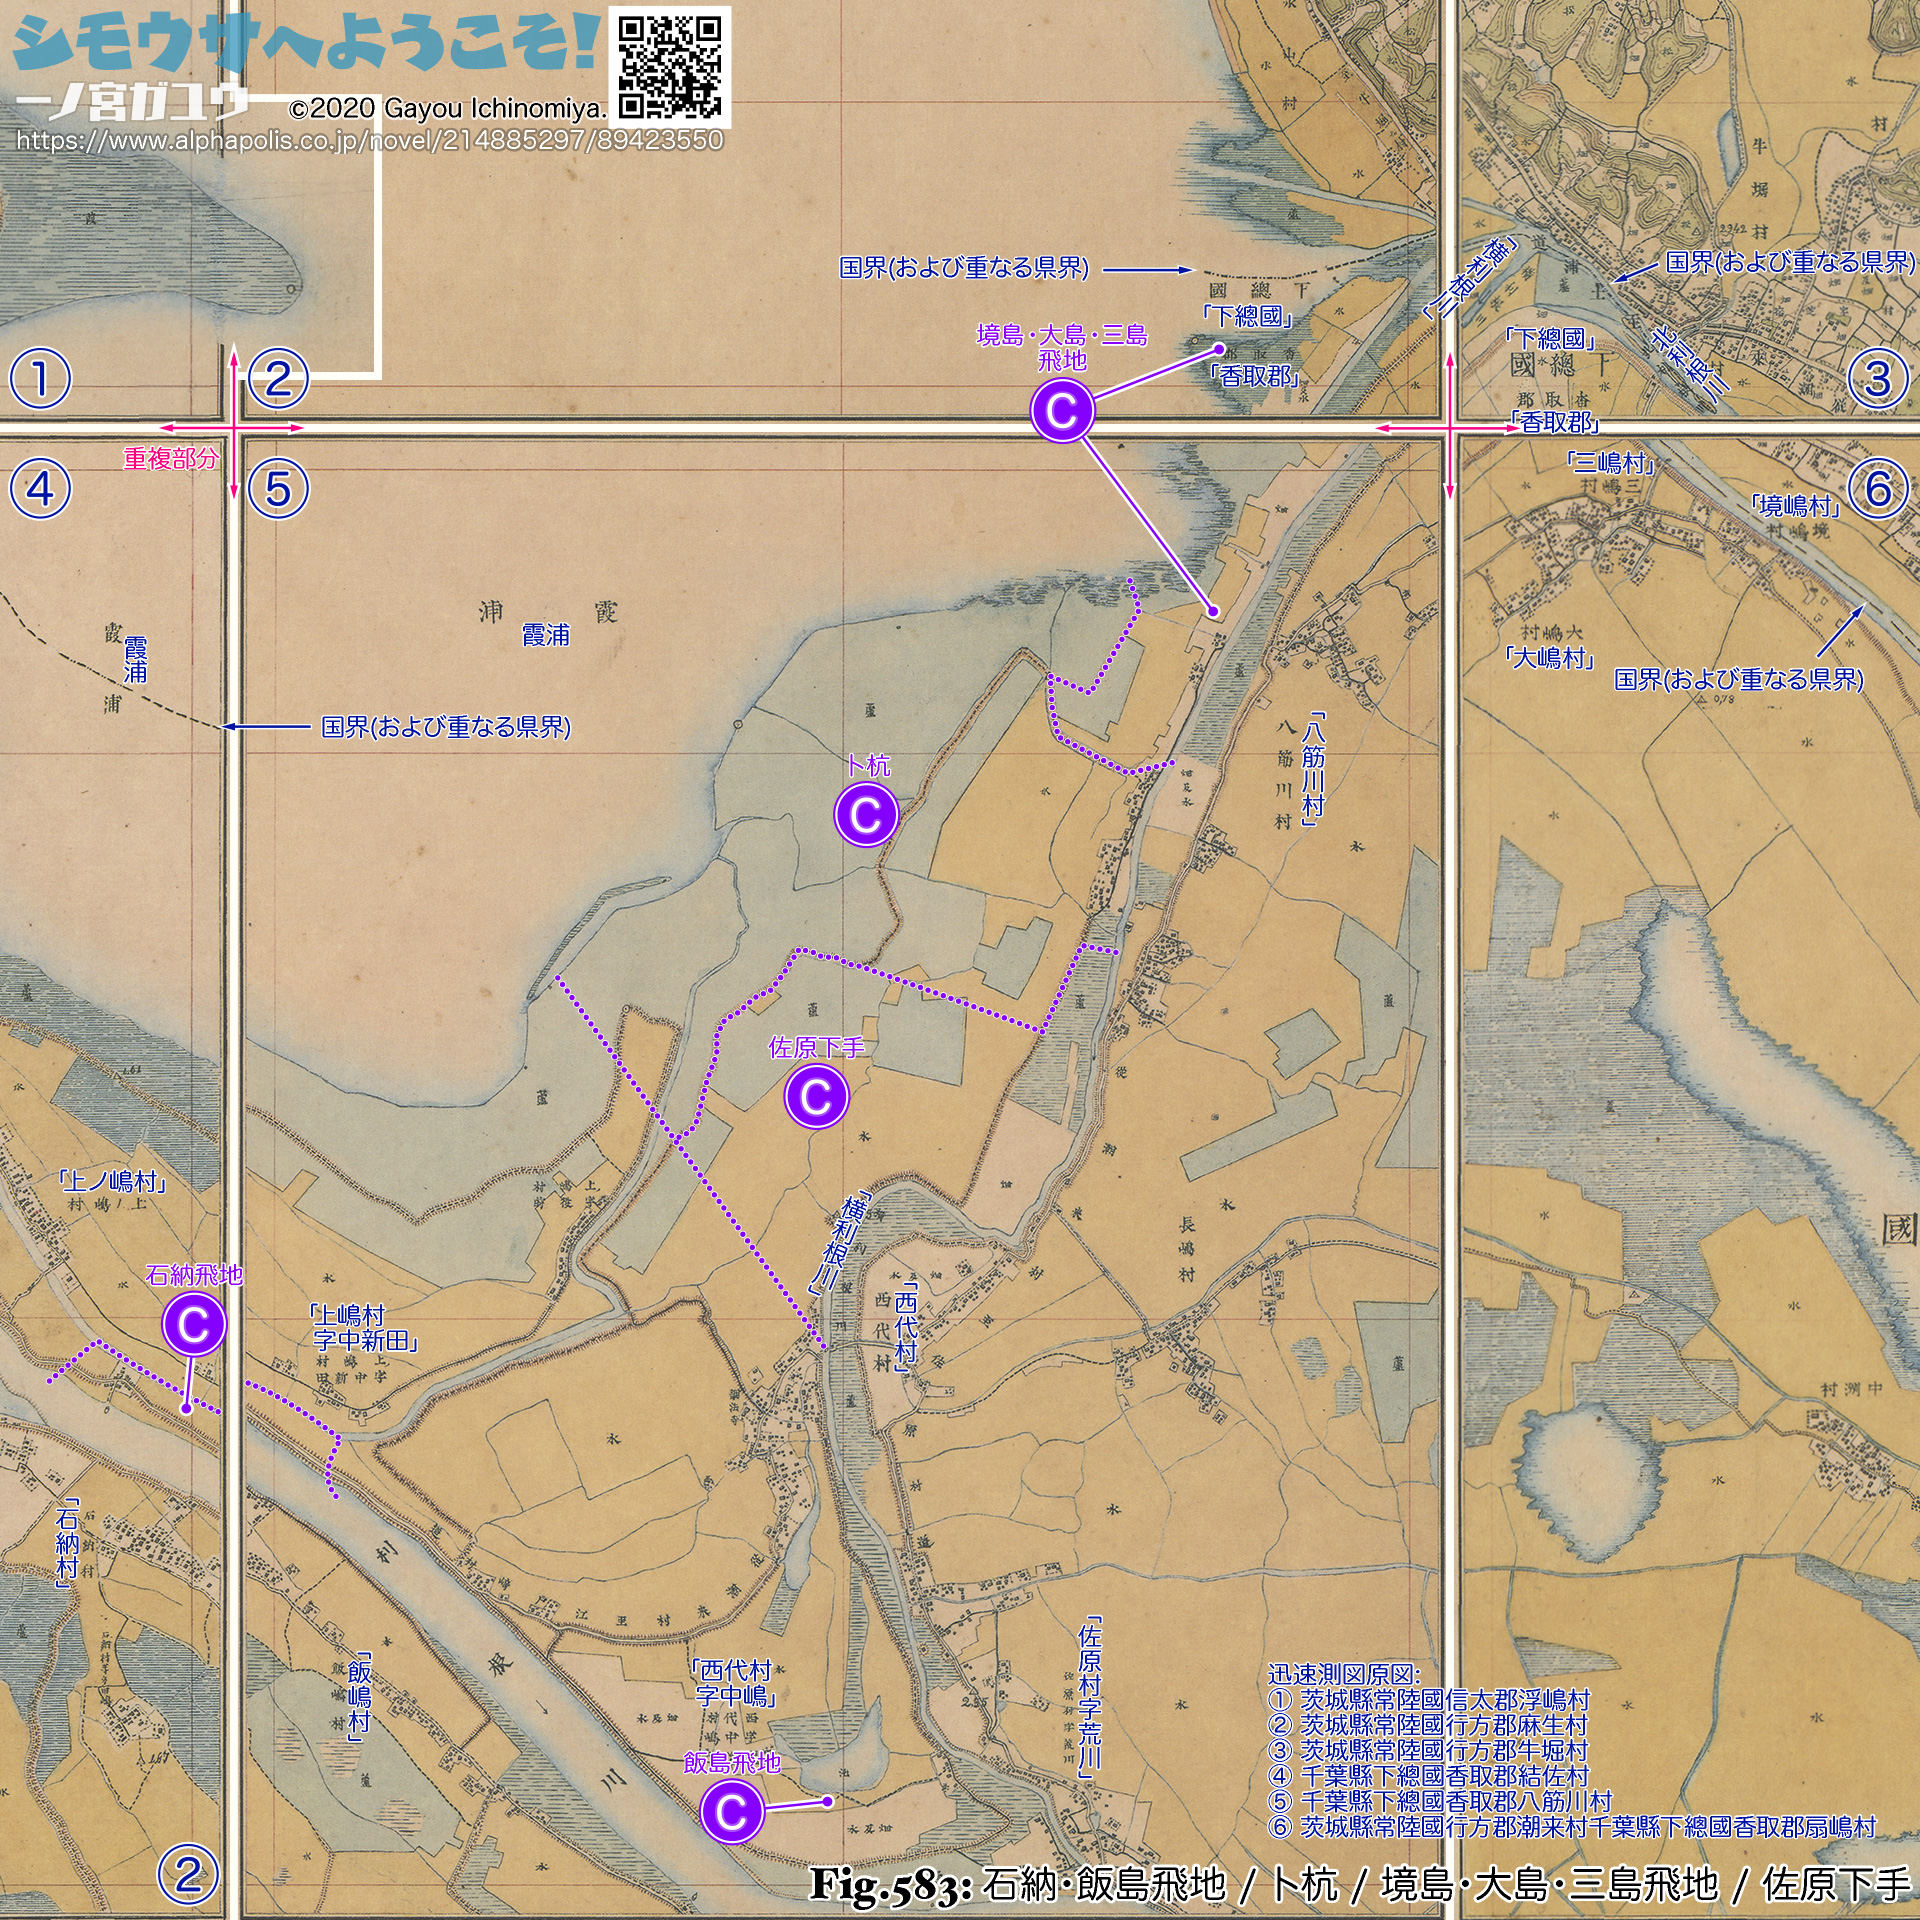Click the purple C marker labeled 卜杭
This screenshot has width=1920, height=1920.
point(866,815)
